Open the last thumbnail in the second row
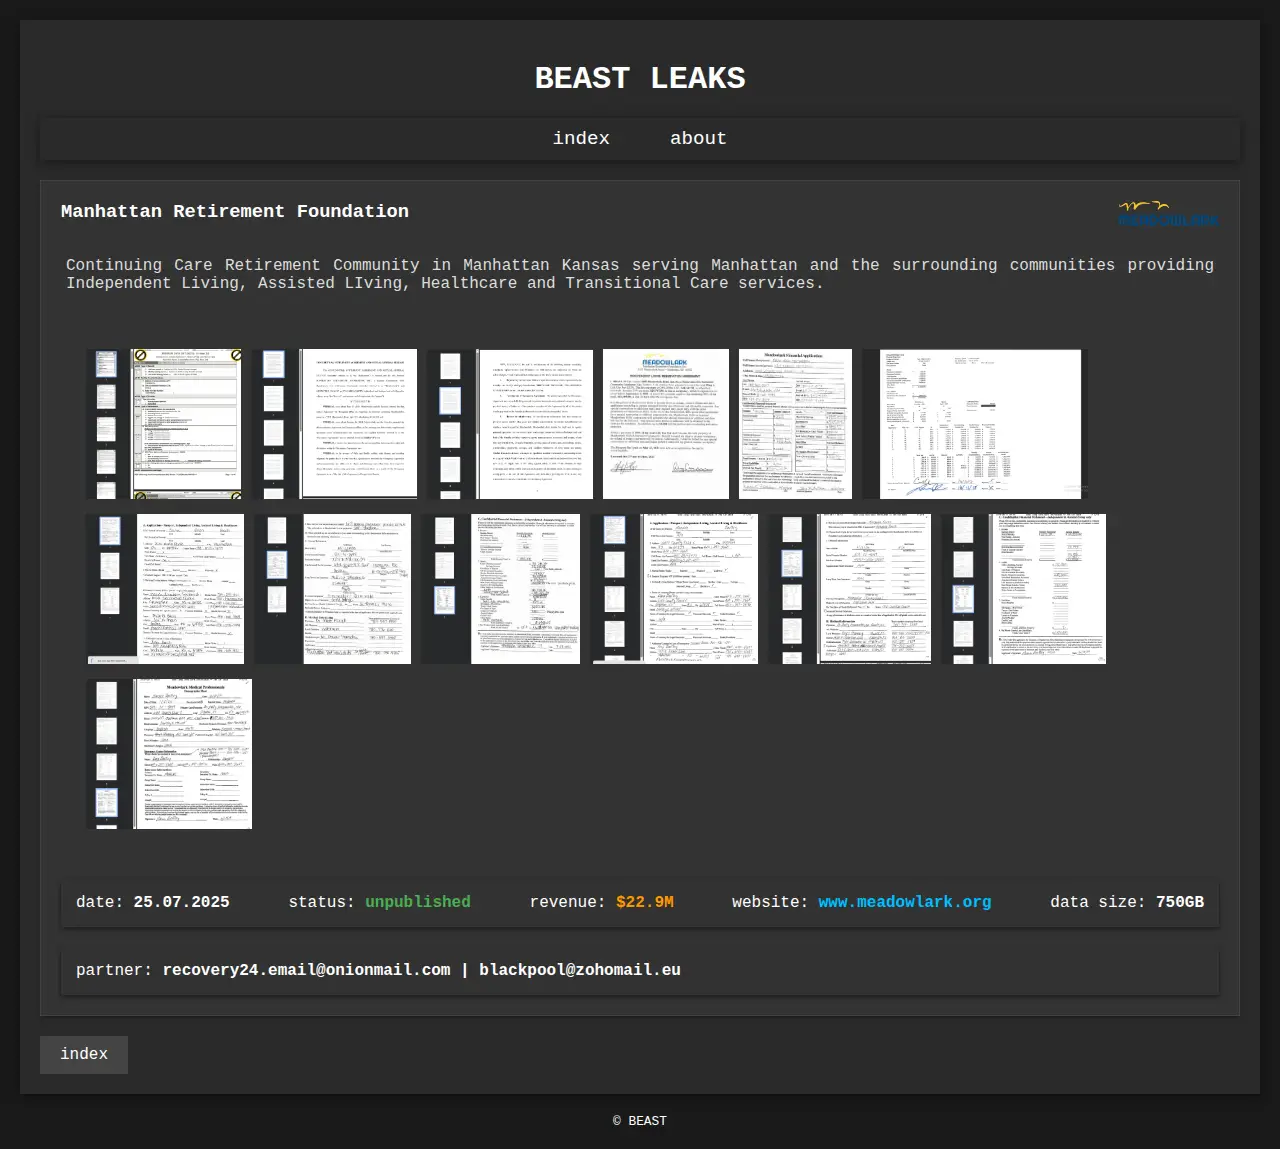Viewport: 1280px width, 1149px height. (x=1023, y=589)
